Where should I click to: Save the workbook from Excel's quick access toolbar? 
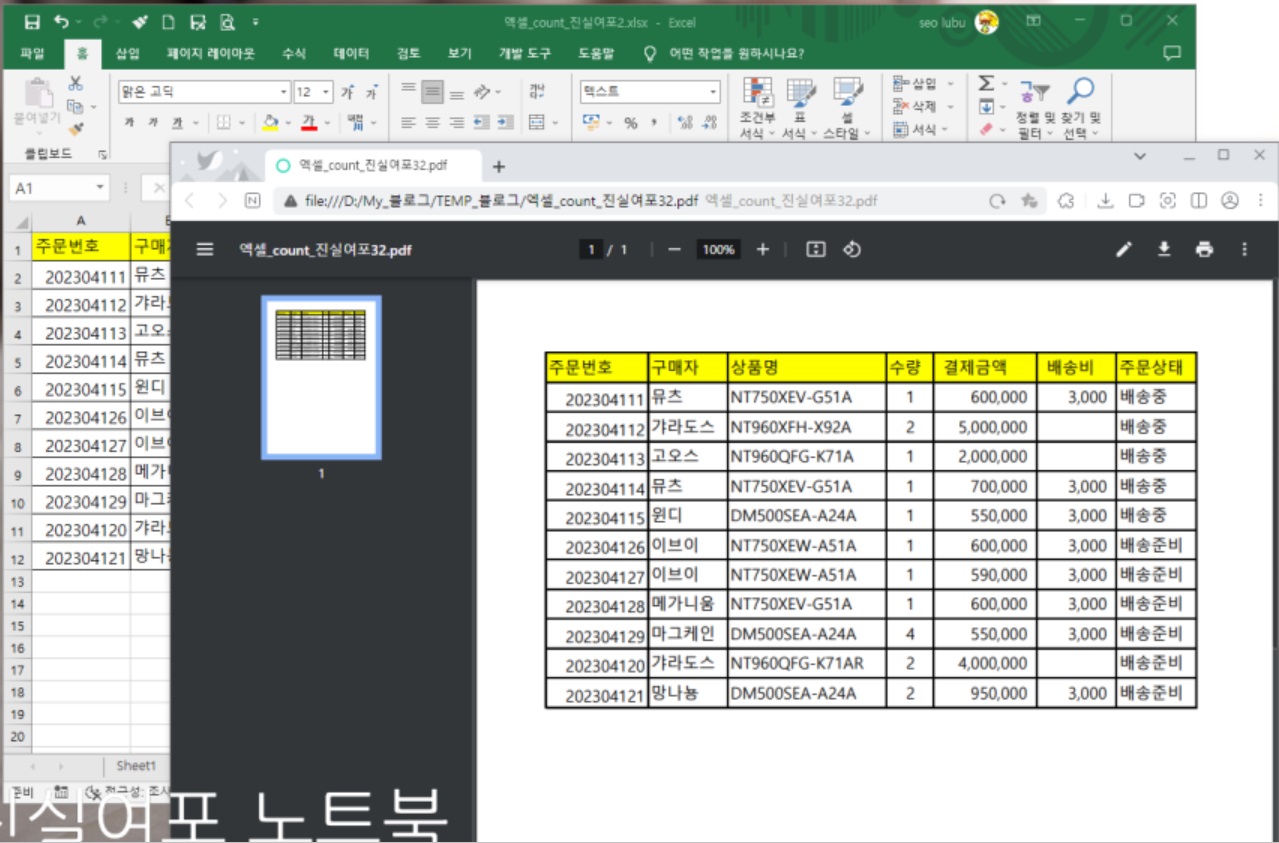point(31,22)
